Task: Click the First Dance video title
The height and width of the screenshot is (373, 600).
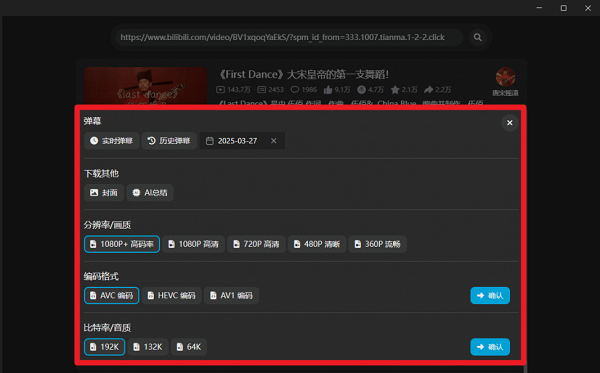Action: 303,74
